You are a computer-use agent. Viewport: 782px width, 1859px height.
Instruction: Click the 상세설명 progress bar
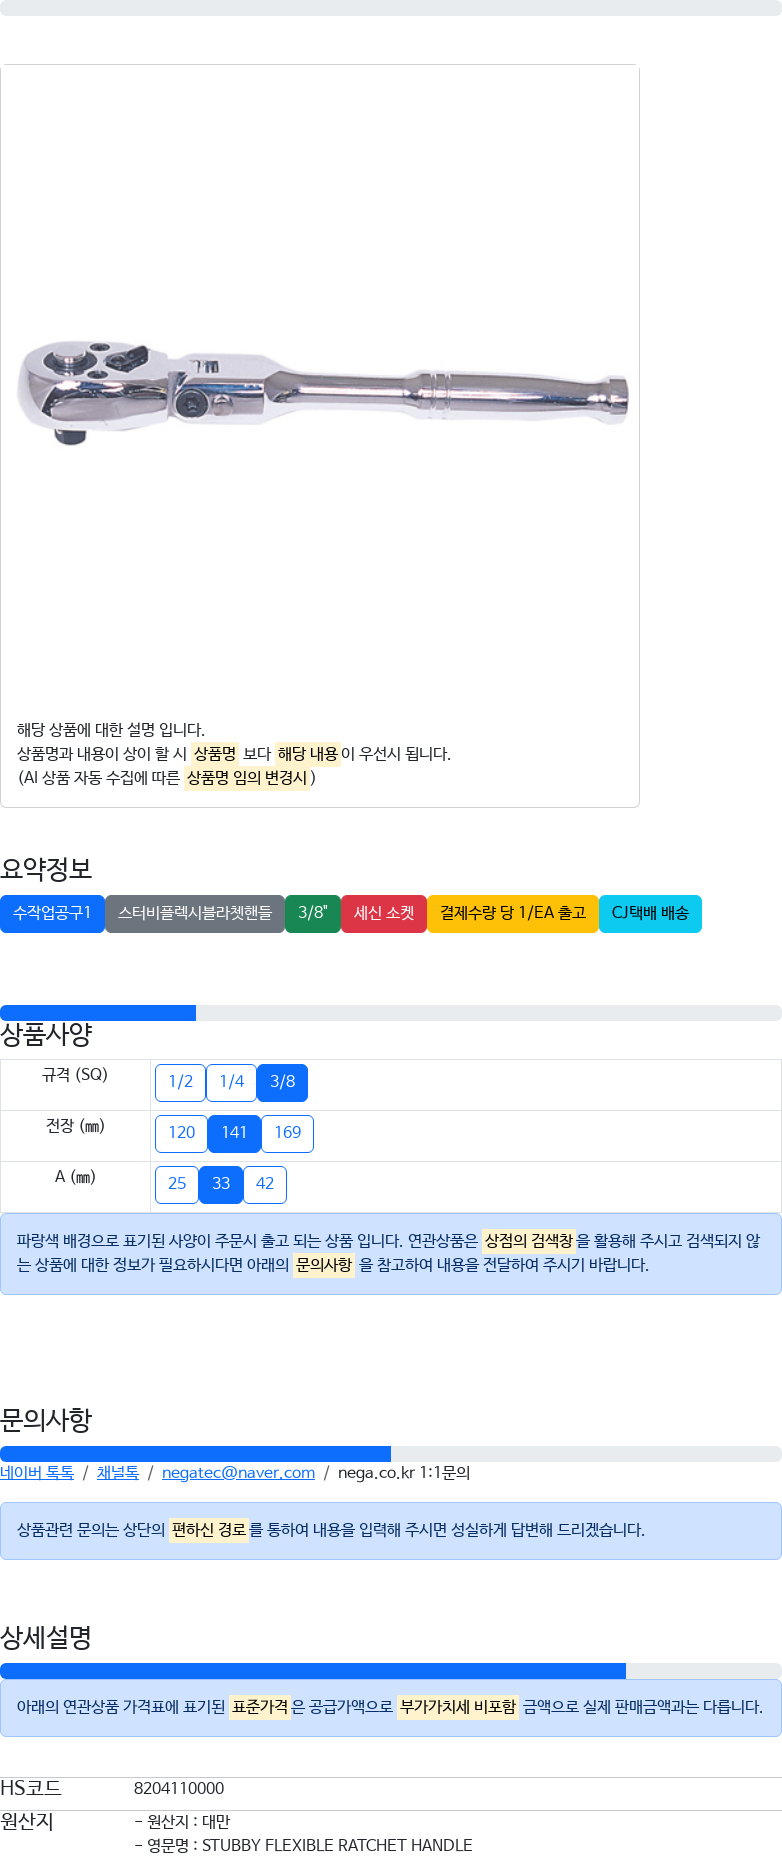pos(391,1671)
